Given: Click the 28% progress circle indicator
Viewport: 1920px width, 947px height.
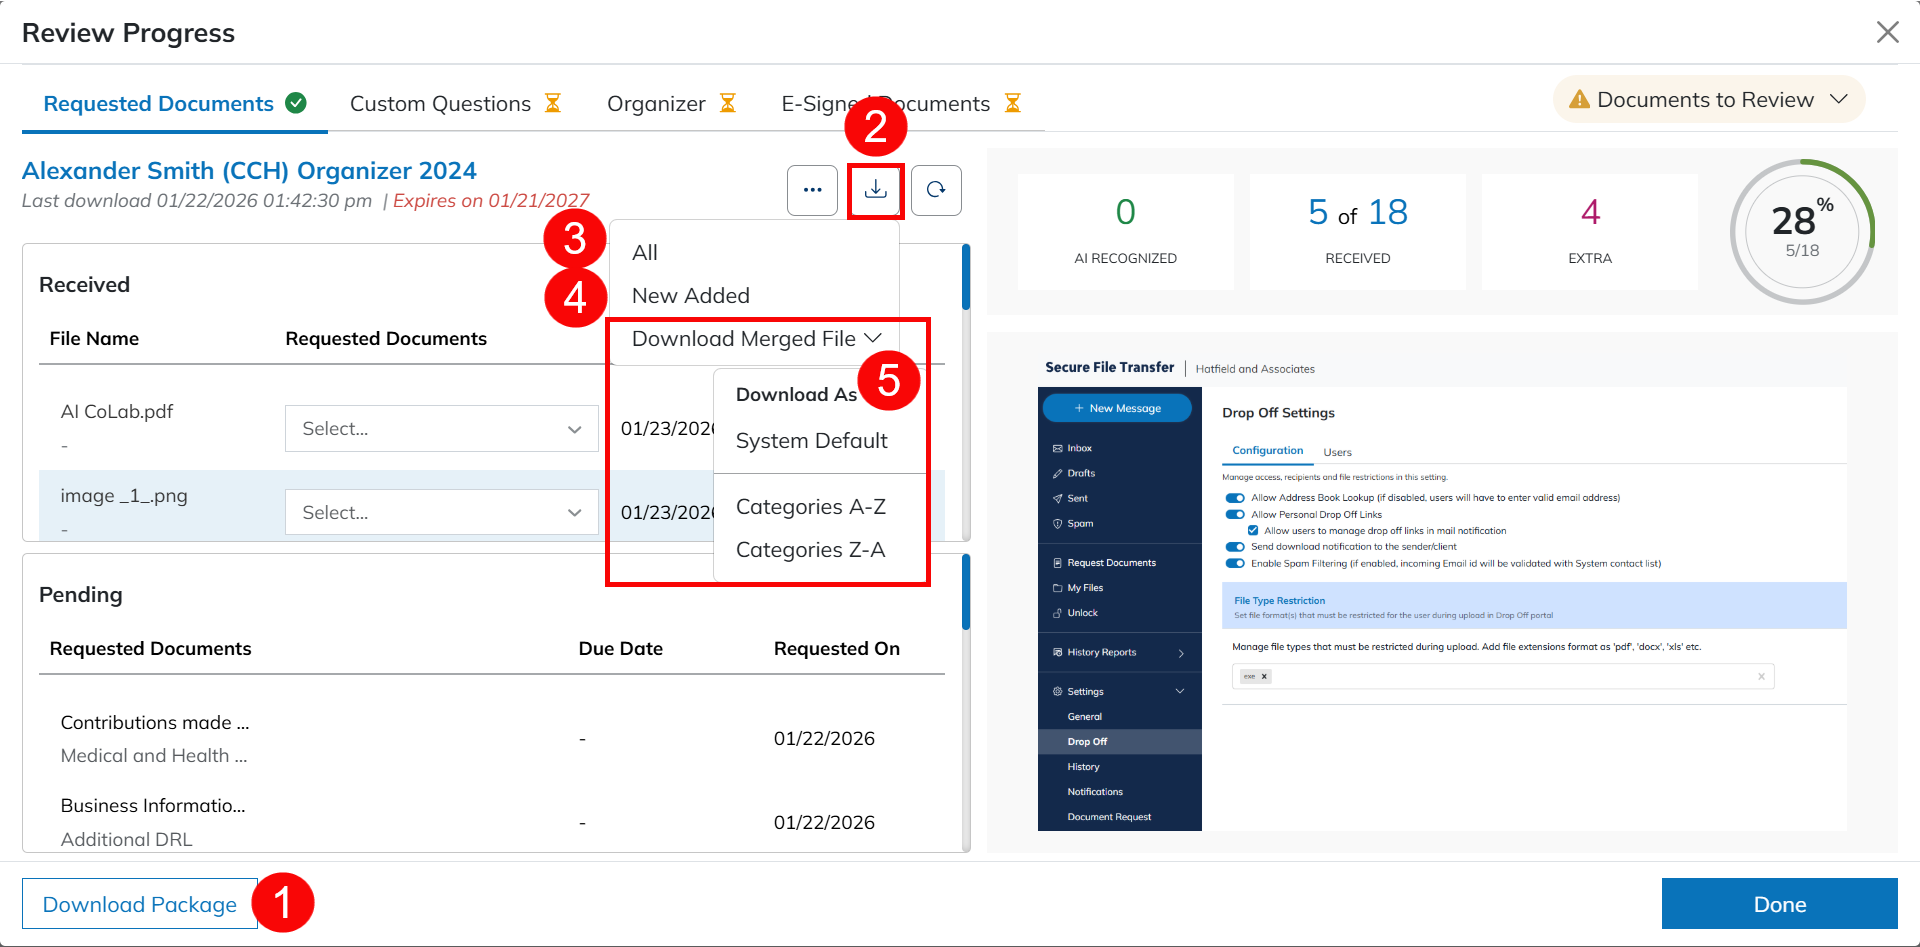Looking at the screenshot, I should click(1802, 231).
